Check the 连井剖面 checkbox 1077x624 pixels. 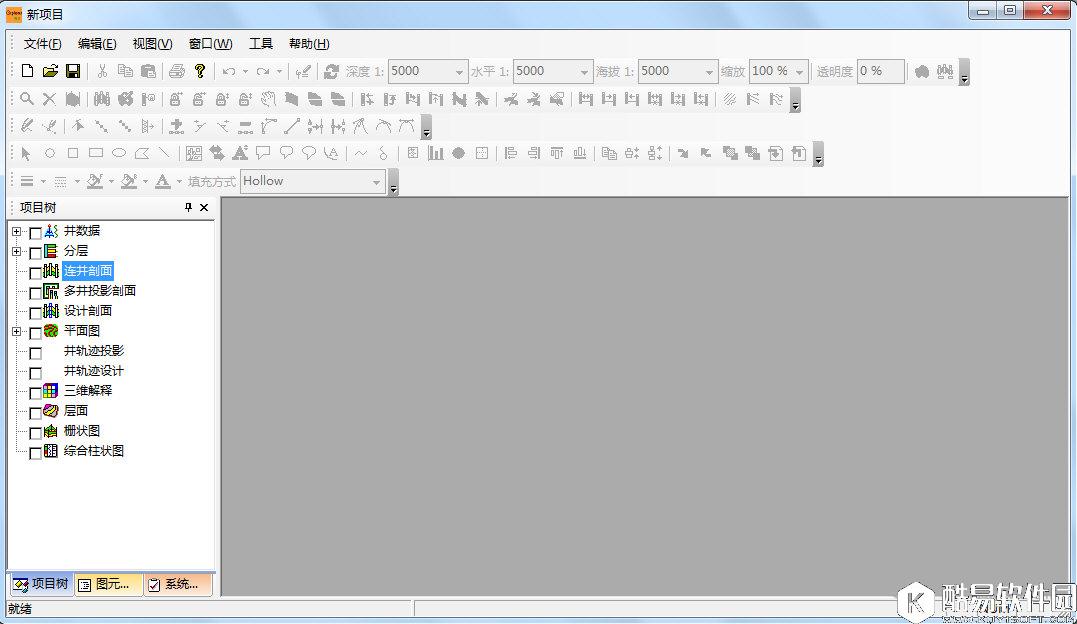click(x=35, y=271)
